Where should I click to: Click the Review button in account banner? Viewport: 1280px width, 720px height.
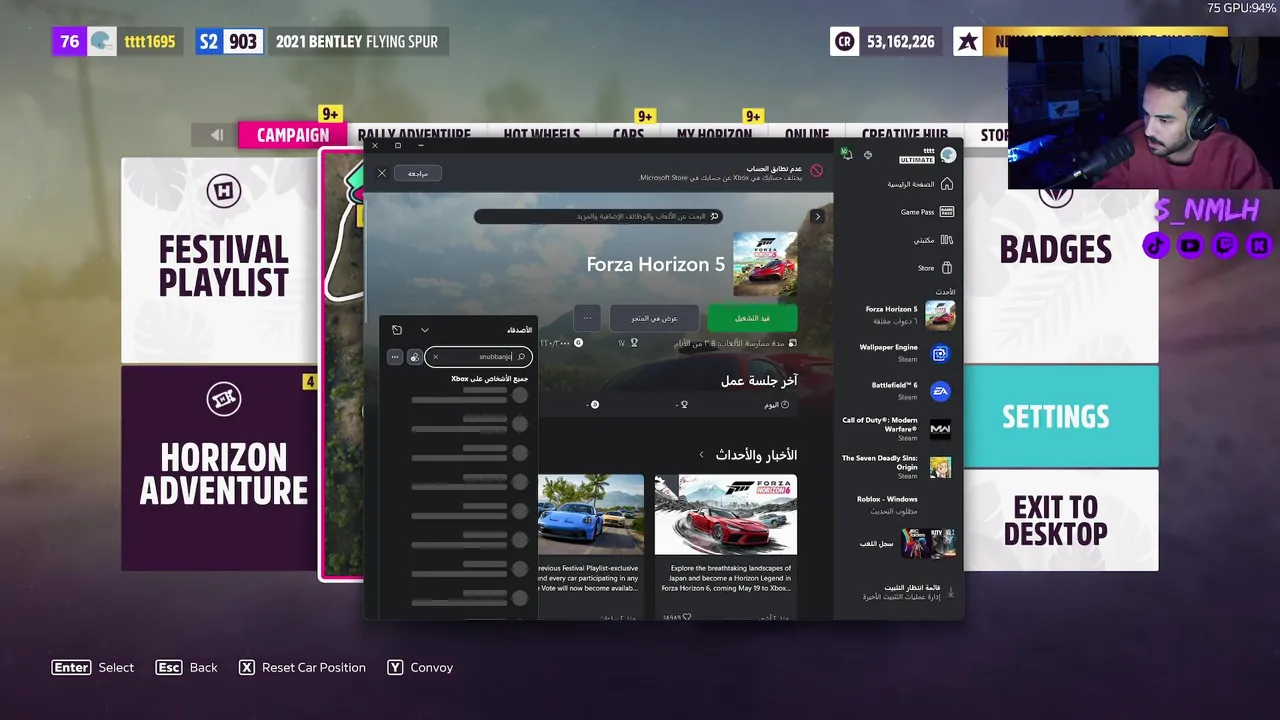418,173
